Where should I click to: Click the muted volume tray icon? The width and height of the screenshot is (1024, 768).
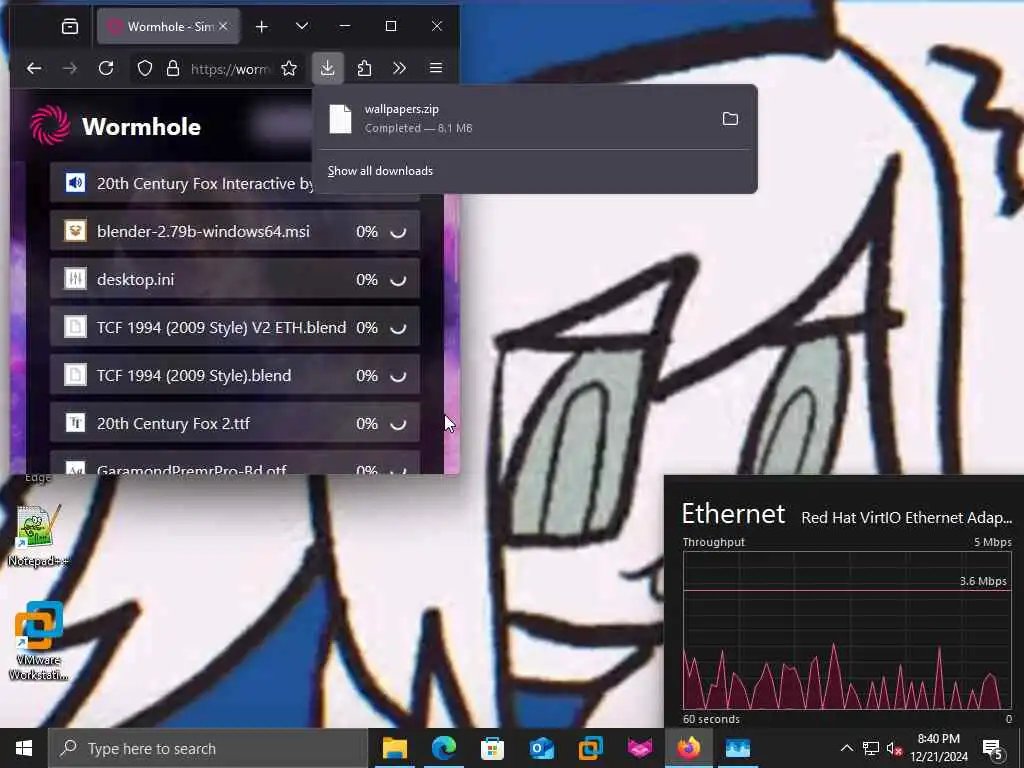tap(894, 748)
